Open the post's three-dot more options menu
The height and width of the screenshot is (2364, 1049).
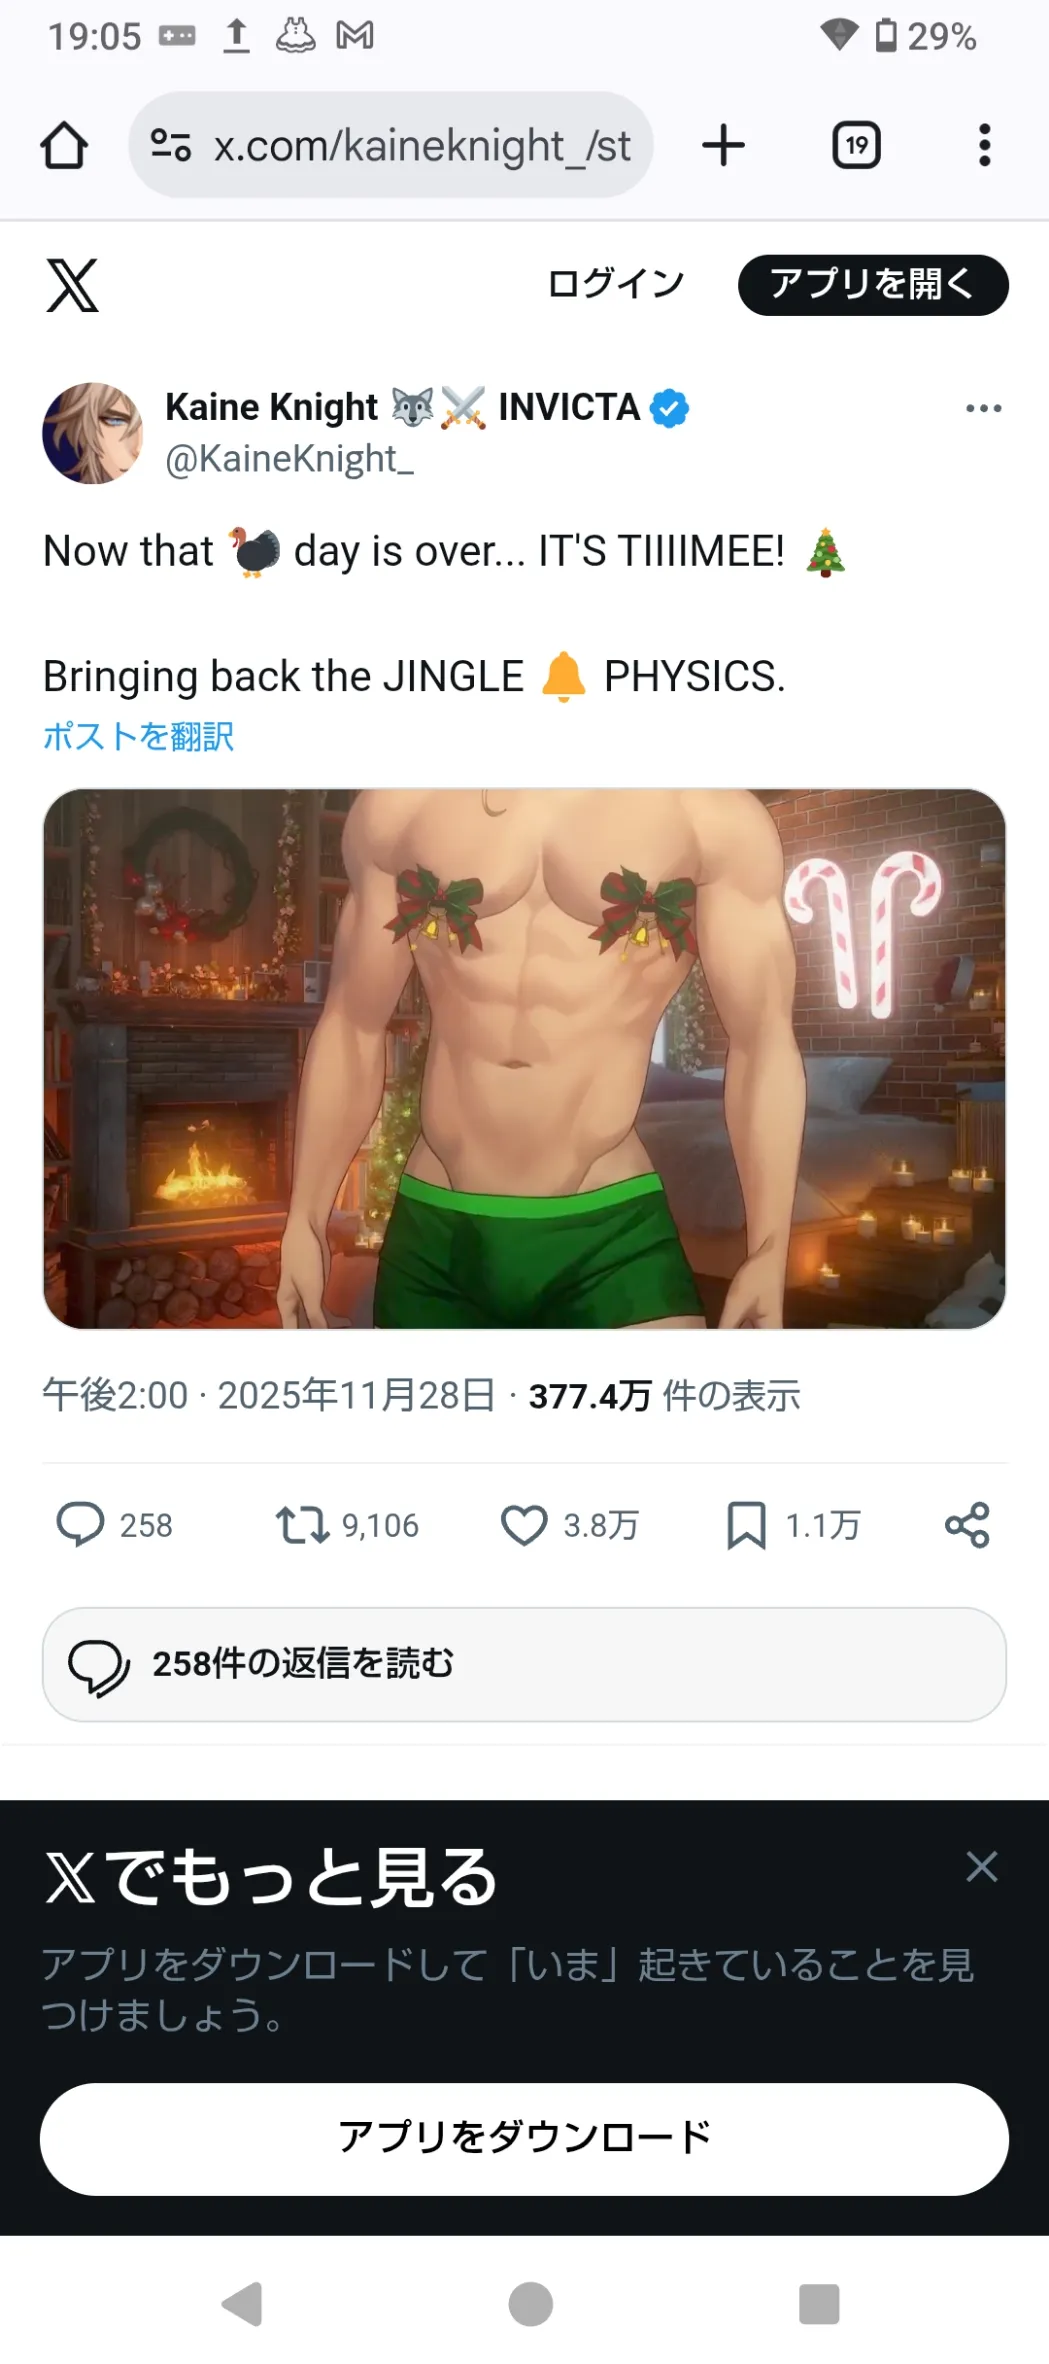point(984,408)
